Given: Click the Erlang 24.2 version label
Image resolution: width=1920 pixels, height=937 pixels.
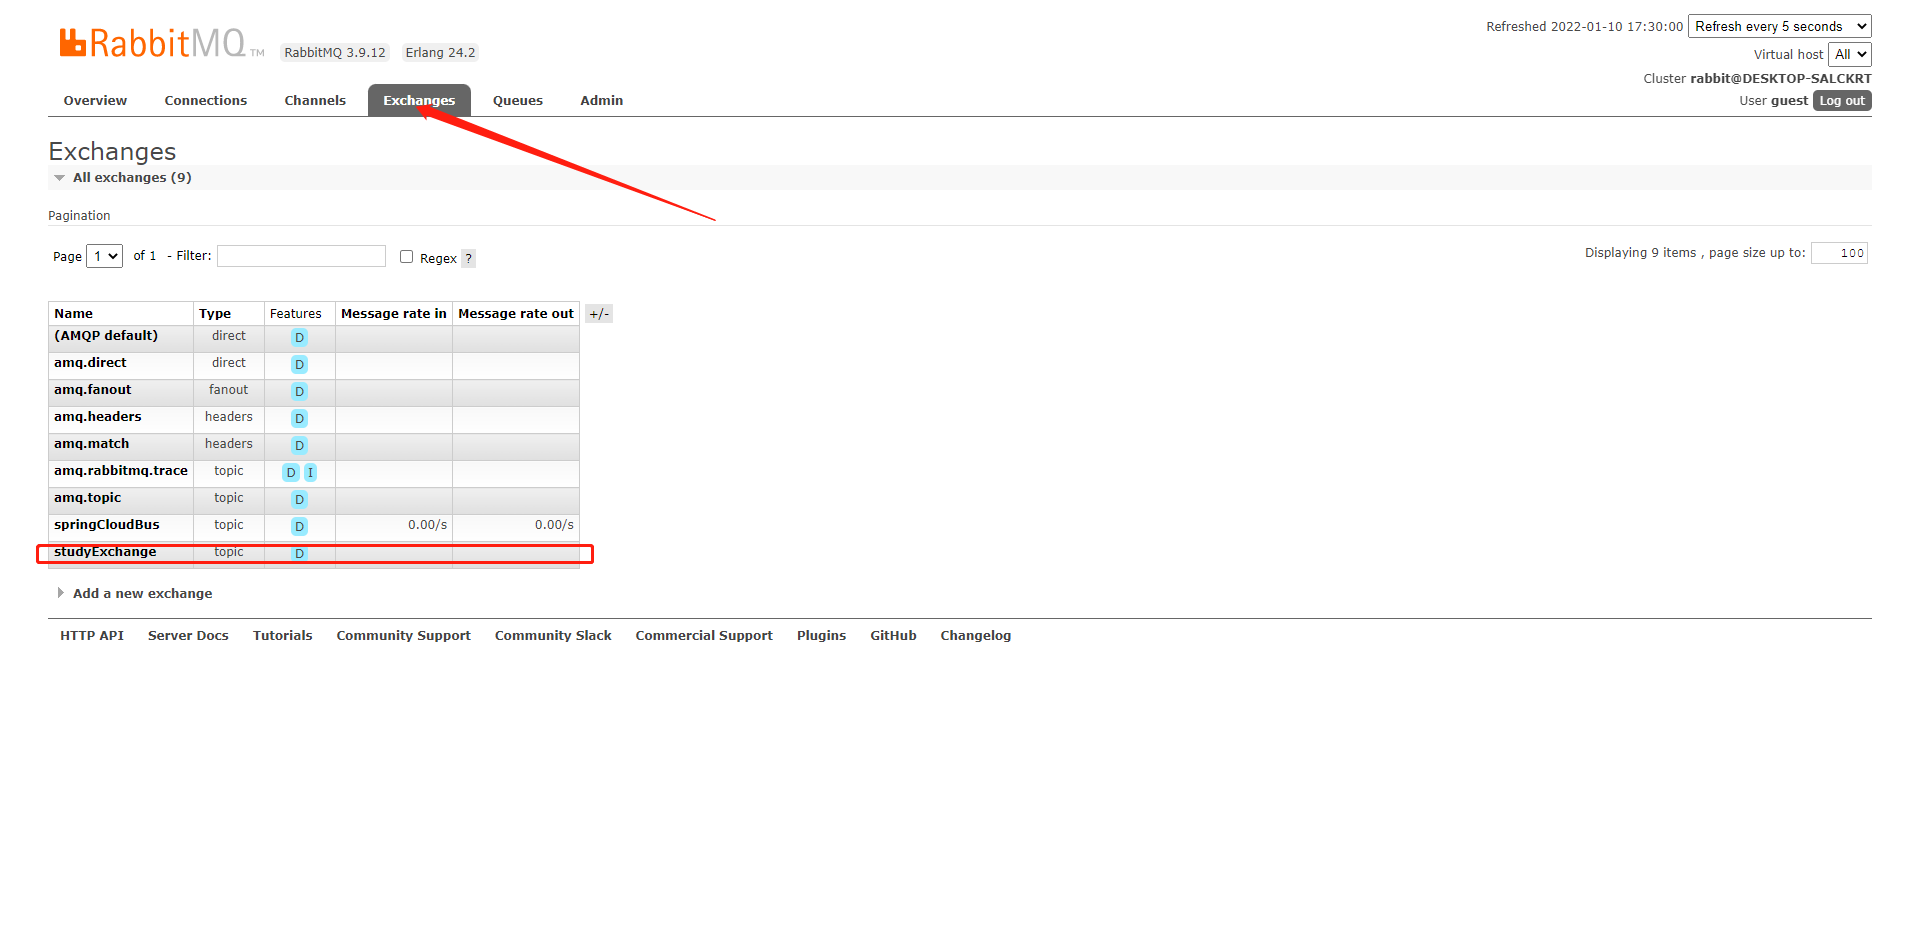Looking at the screenshot, I should tap(440, 53).
